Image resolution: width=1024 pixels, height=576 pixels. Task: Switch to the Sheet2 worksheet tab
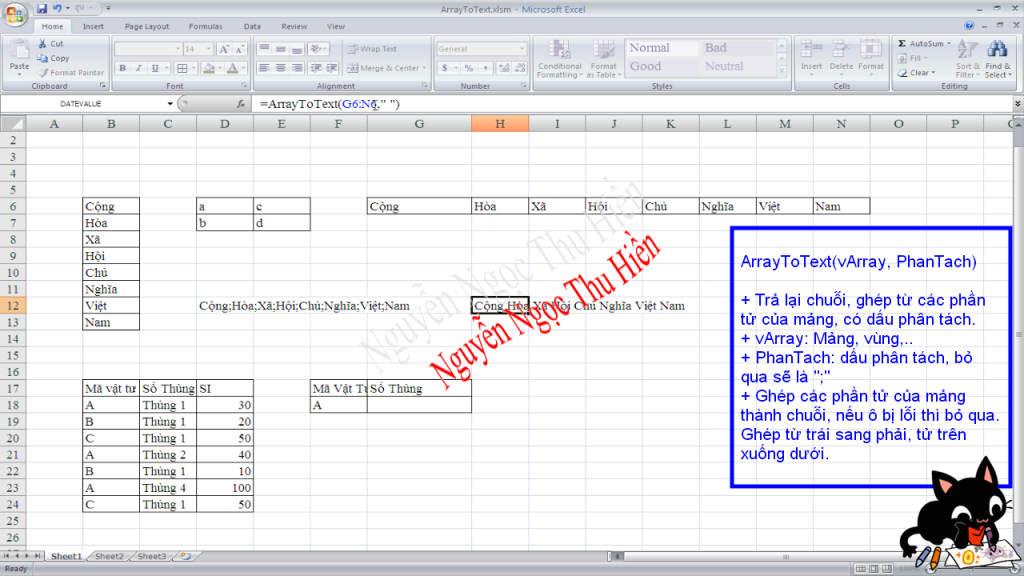(x=109, y=556)
